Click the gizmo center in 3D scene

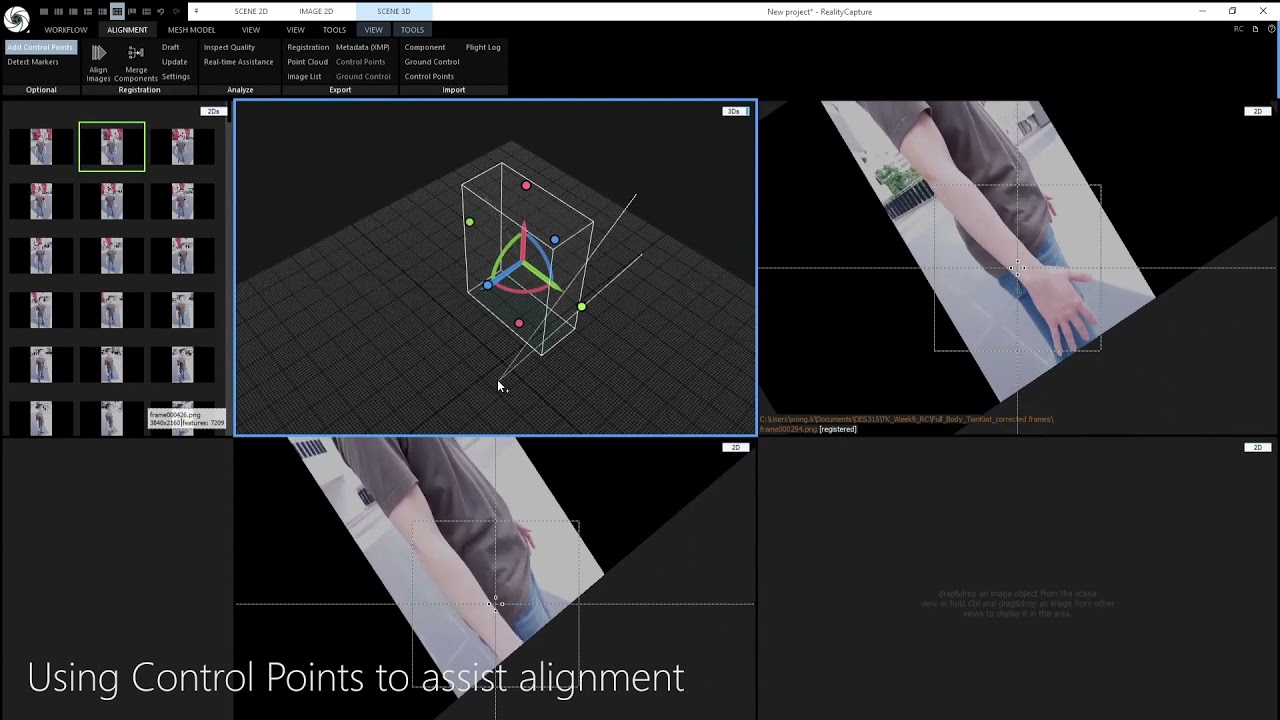524,263
